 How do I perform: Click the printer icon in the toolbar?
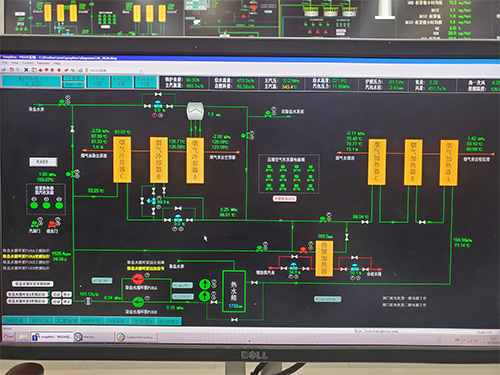tap(80, 70)
